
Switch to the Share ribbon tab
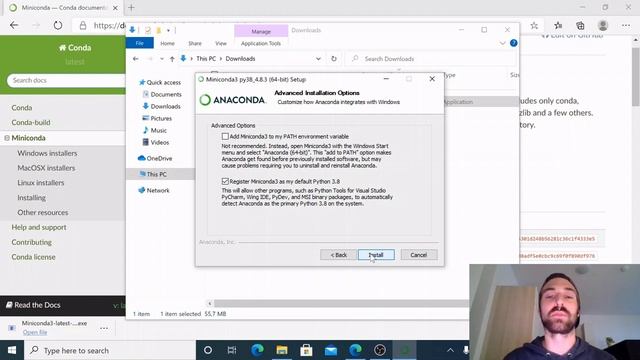click(195, 43)
